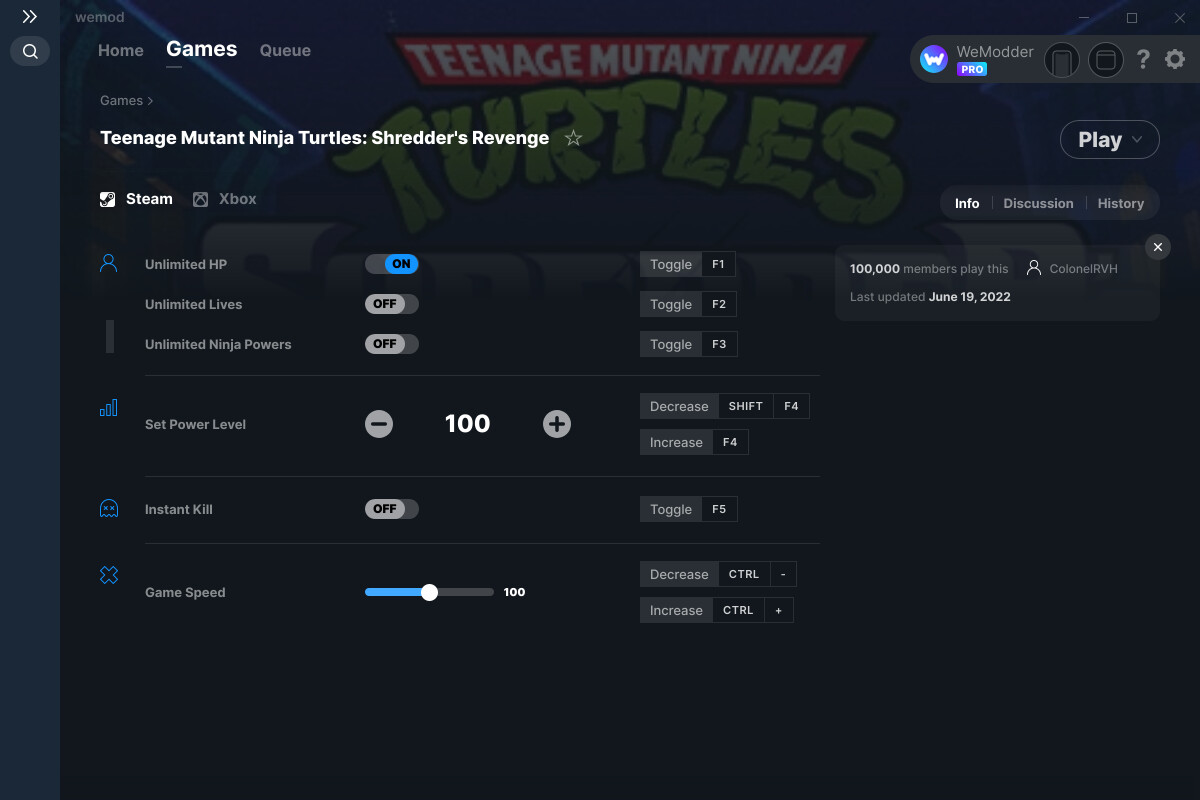Open the Discussion tab
This screenshot has height=800, width=1200.
[1038, 203]
